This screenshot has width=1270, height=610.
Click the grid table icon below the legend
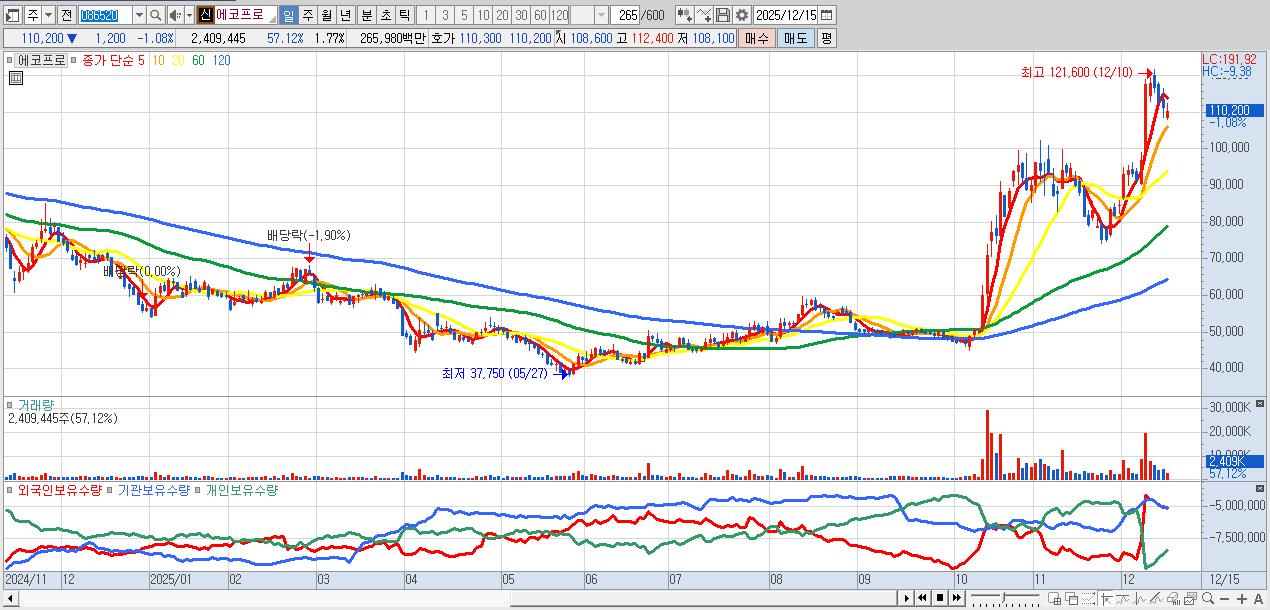tap(15, 77)
